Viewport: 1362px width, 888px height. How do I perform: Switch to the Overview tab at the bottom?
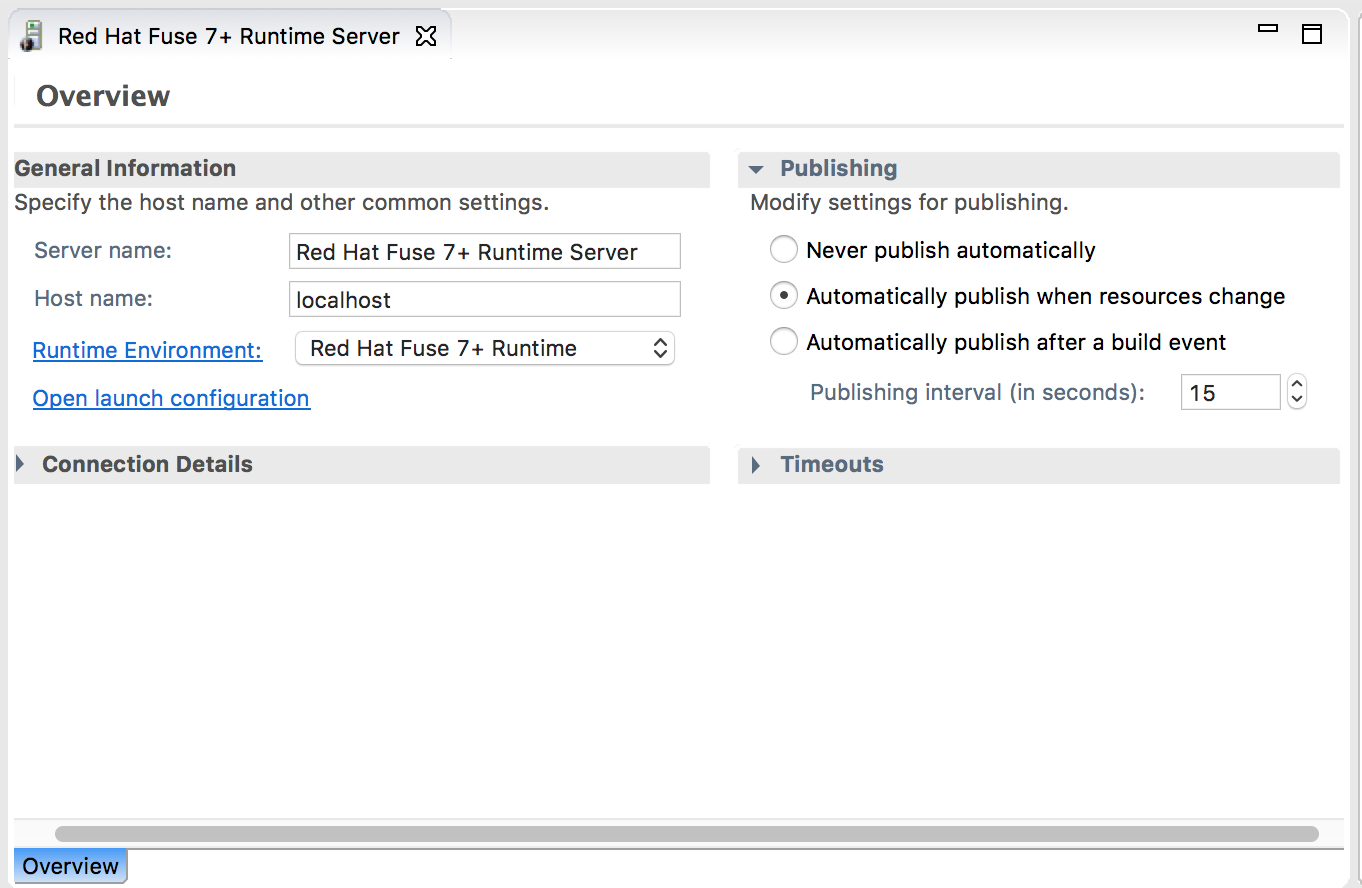(x=71, y=866)
